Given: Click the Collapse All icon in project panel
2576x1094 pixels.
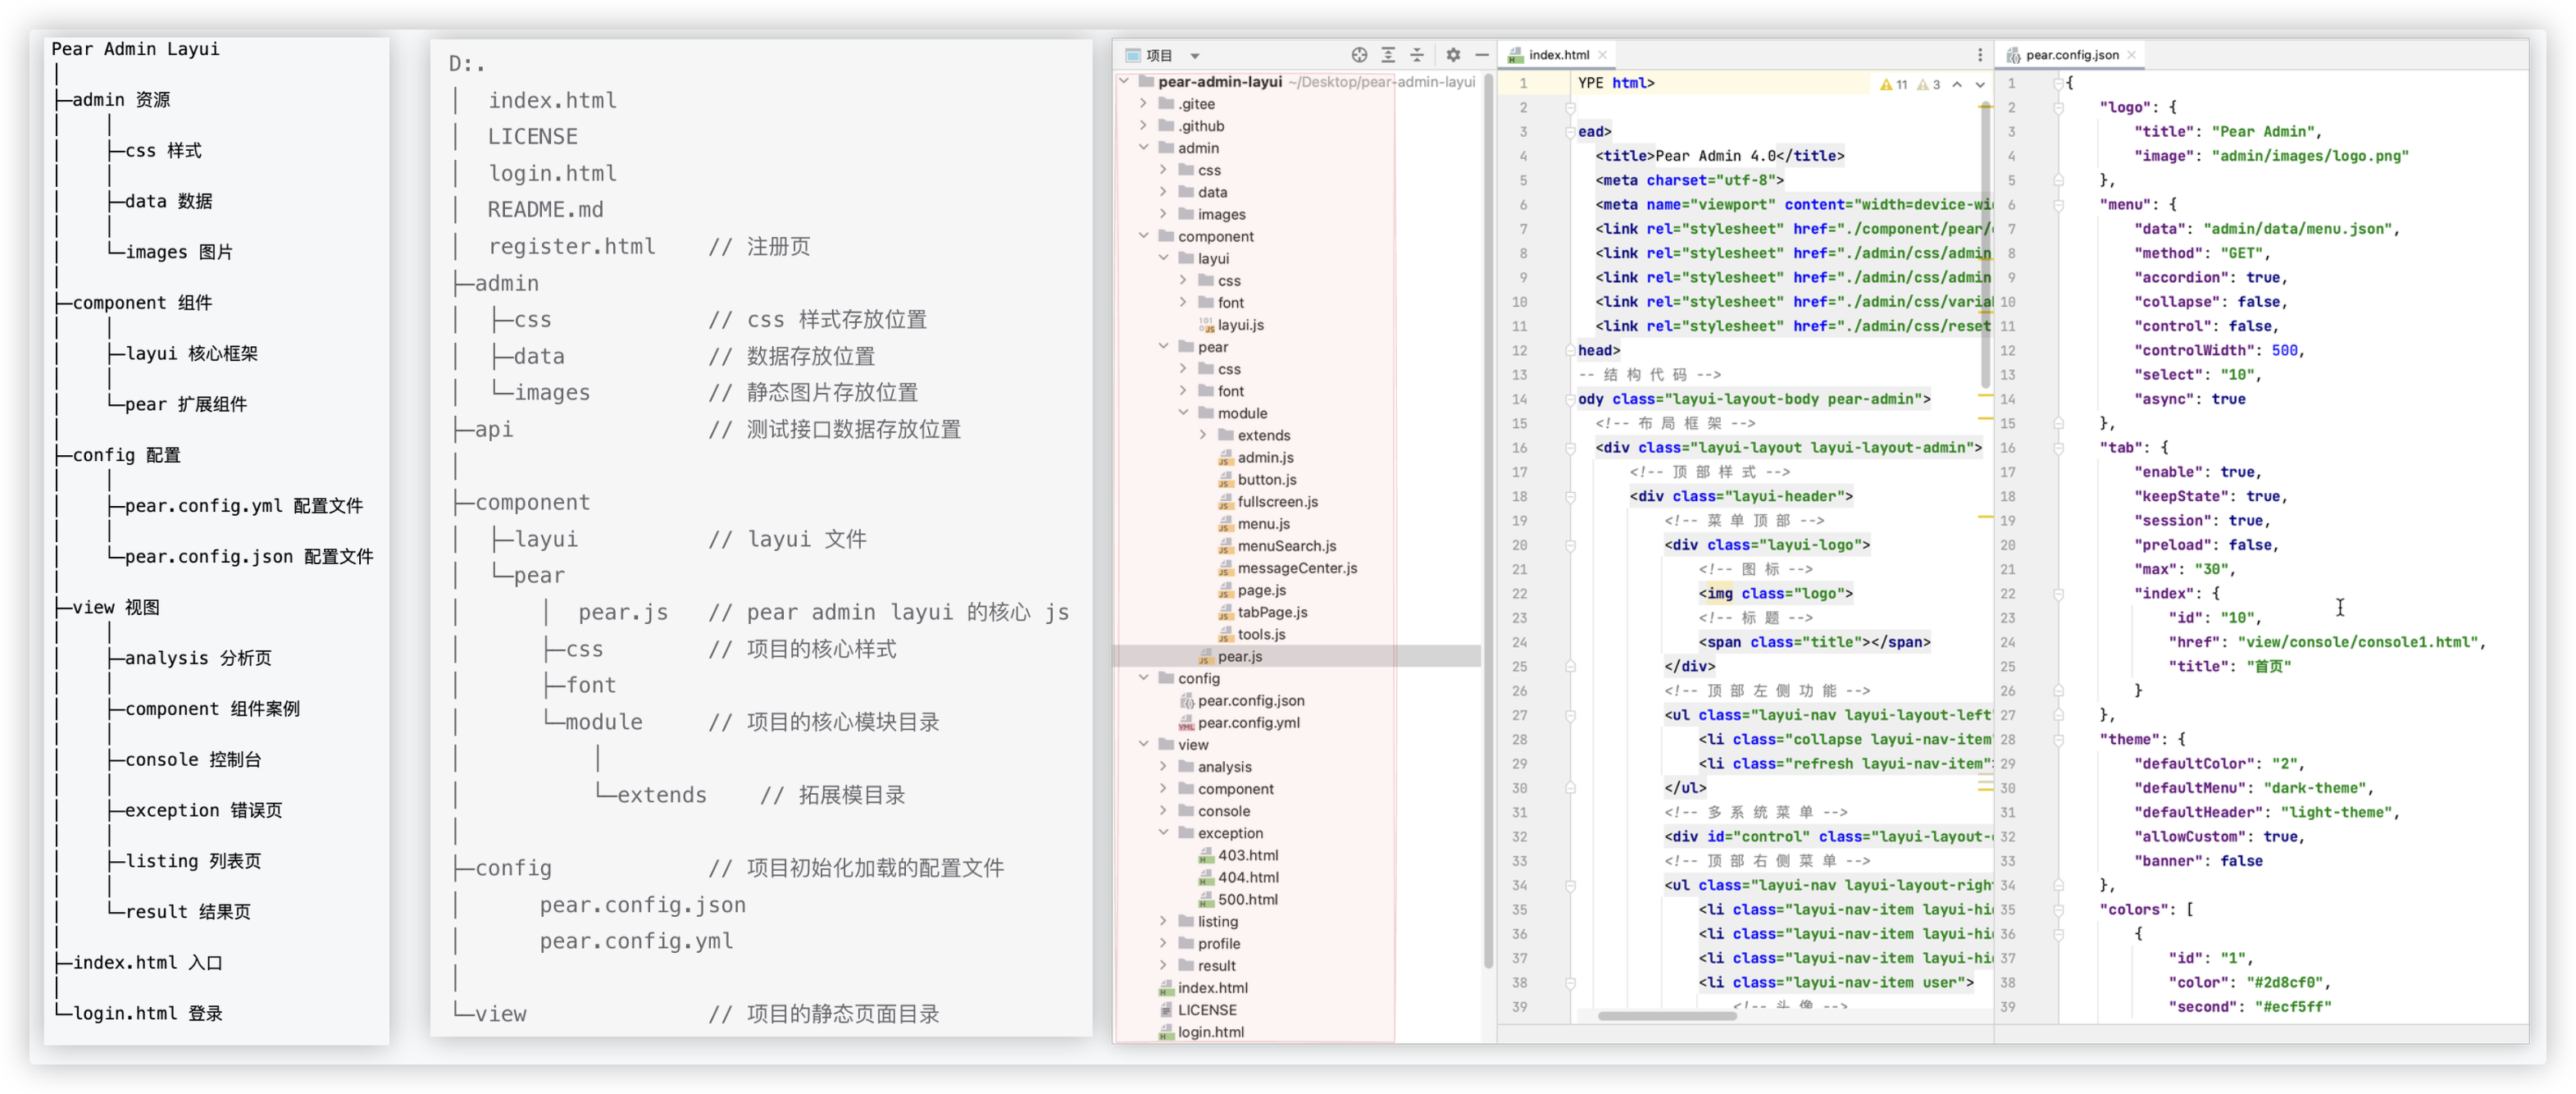Looking at the screenshot, I should tap(1417, 55).
